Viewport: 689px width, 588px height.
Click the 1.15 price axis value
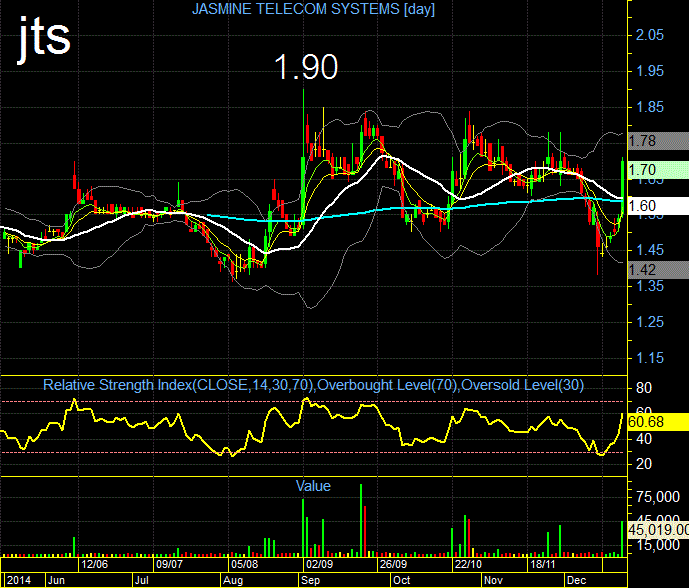(x=650, y=358)
